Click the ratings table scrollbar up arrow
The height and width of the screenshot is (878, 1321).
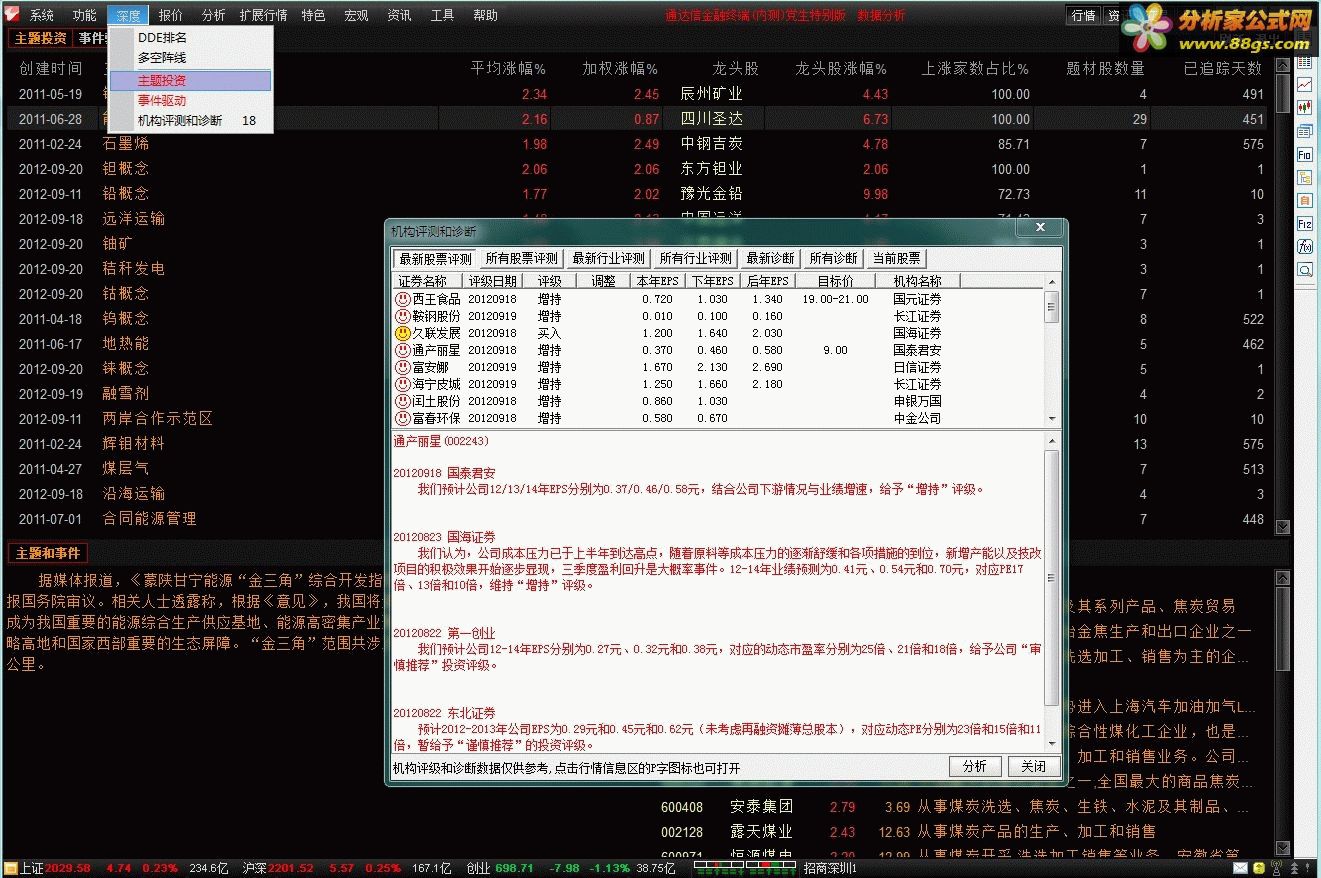click(1051, 281)
